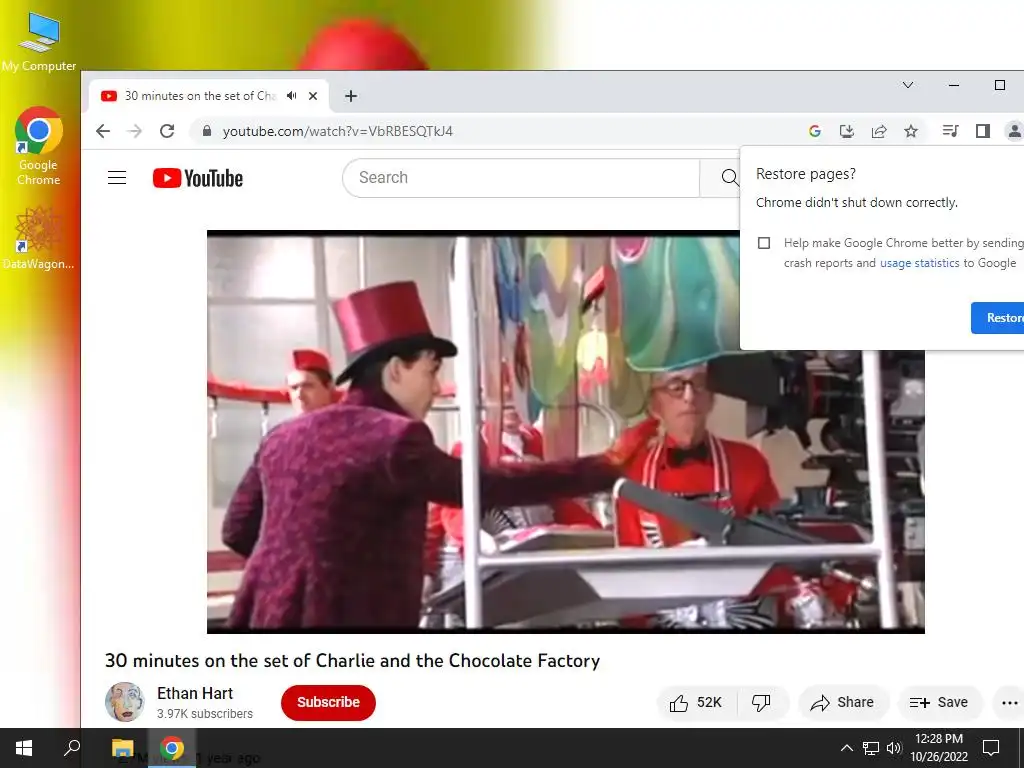Close the YouTube tab
The height and width of the screenshot is (768, 1024).
click(313, 96)
